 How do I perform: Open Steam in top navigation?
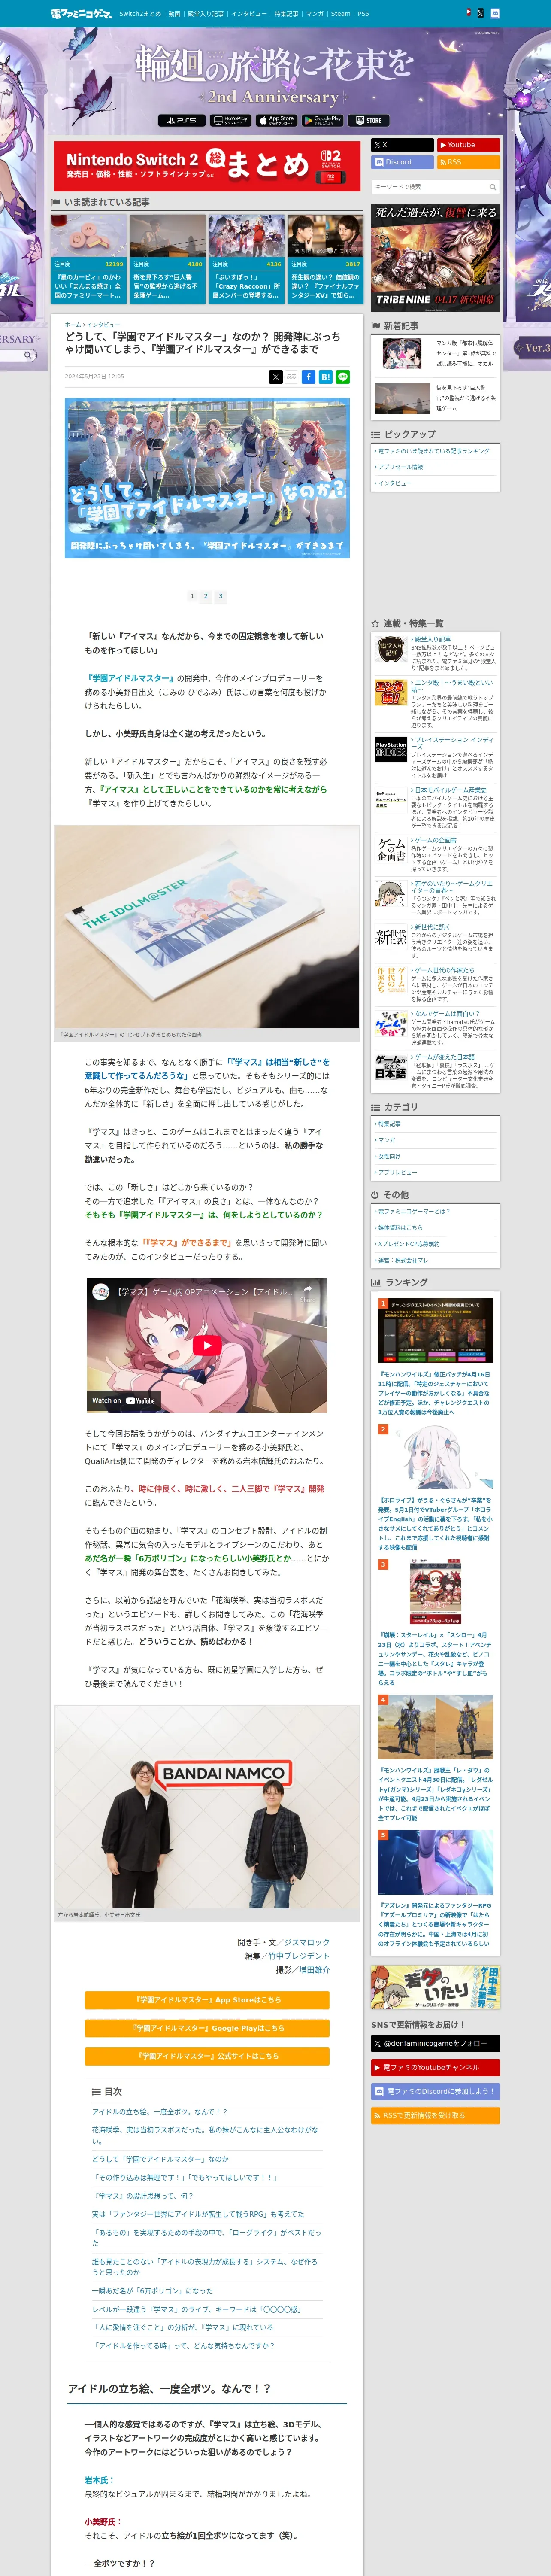341,14
